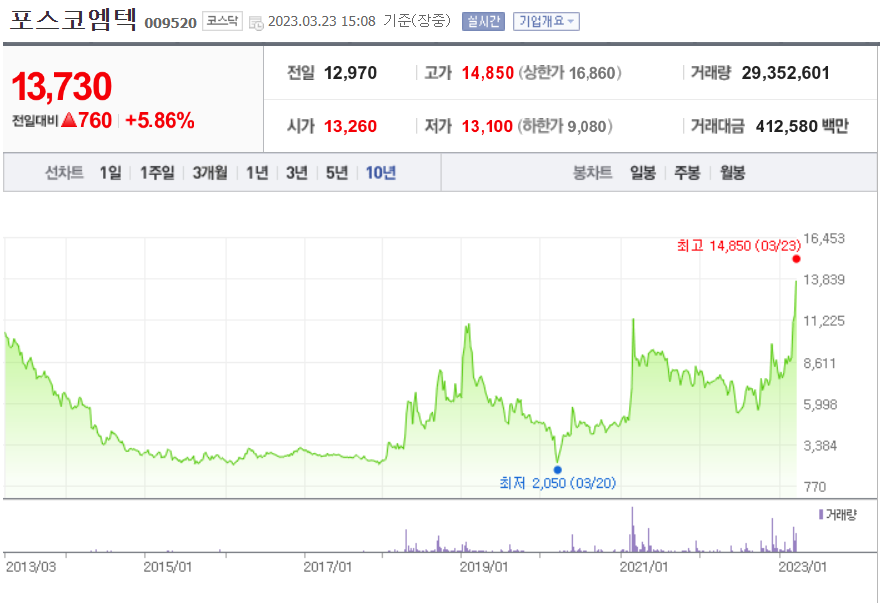The height and width of the screenshot is (603, 880).
Task: Open the 기업개요 dropdown
Action: click(546, 21)
